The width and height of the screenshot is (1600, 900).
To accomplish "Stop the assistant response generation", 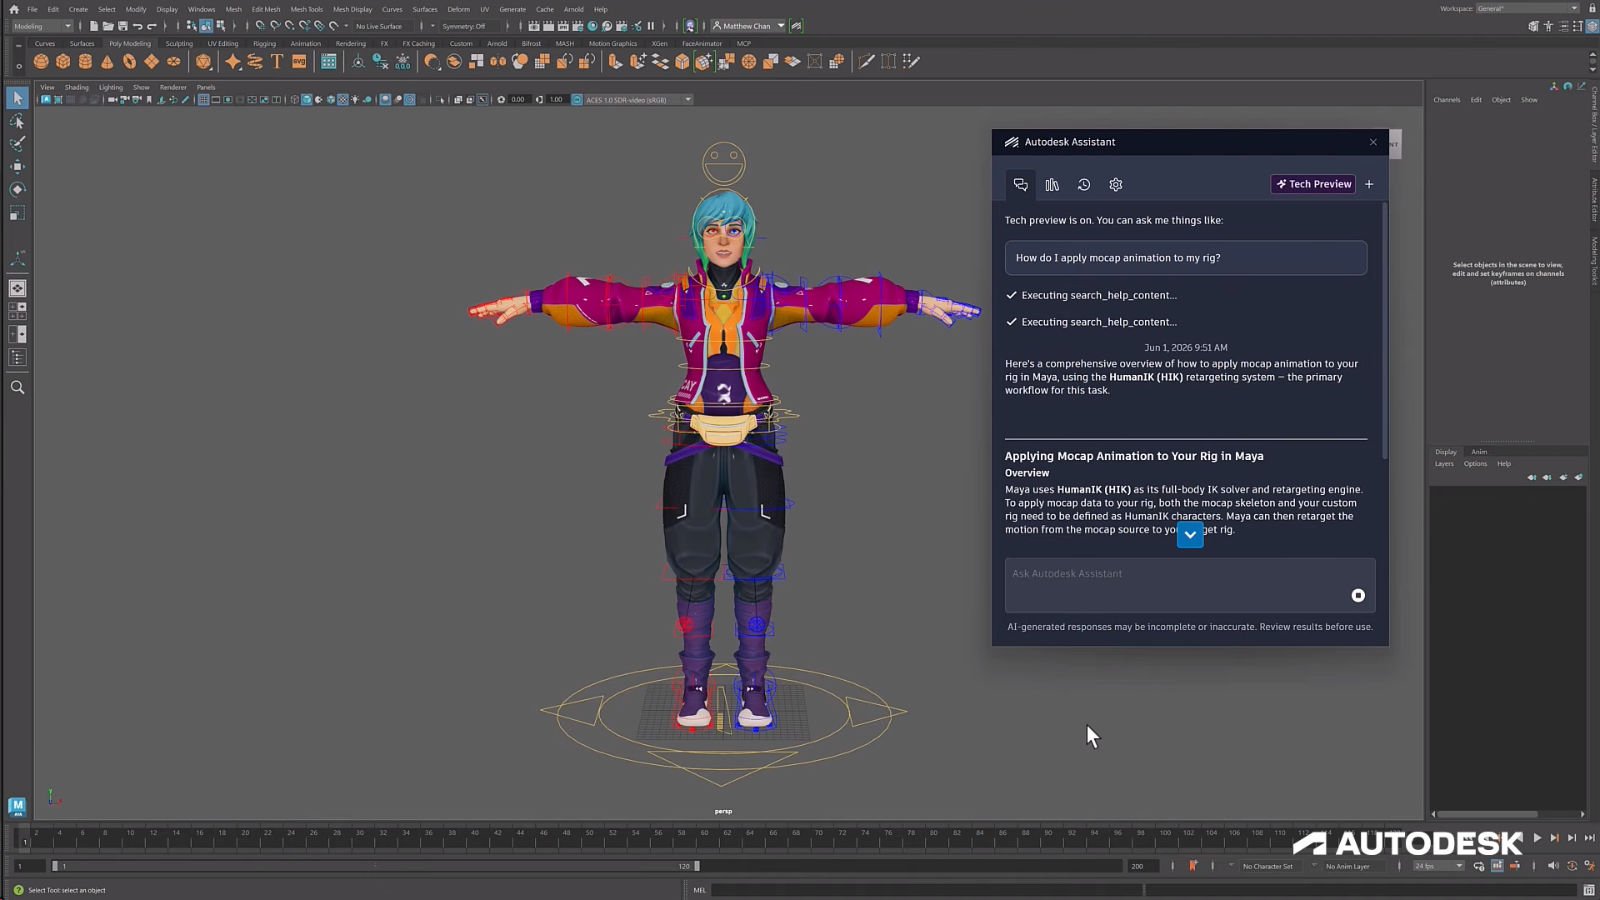I will (1358, 596).
